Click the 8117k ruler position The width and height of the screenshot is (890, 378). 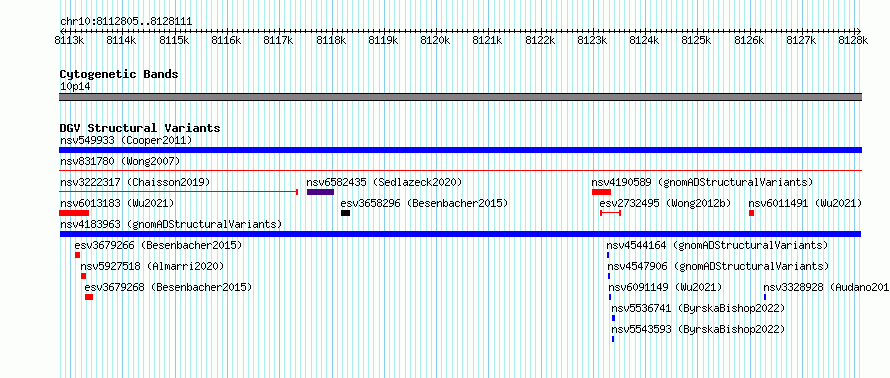coord(278,40)
